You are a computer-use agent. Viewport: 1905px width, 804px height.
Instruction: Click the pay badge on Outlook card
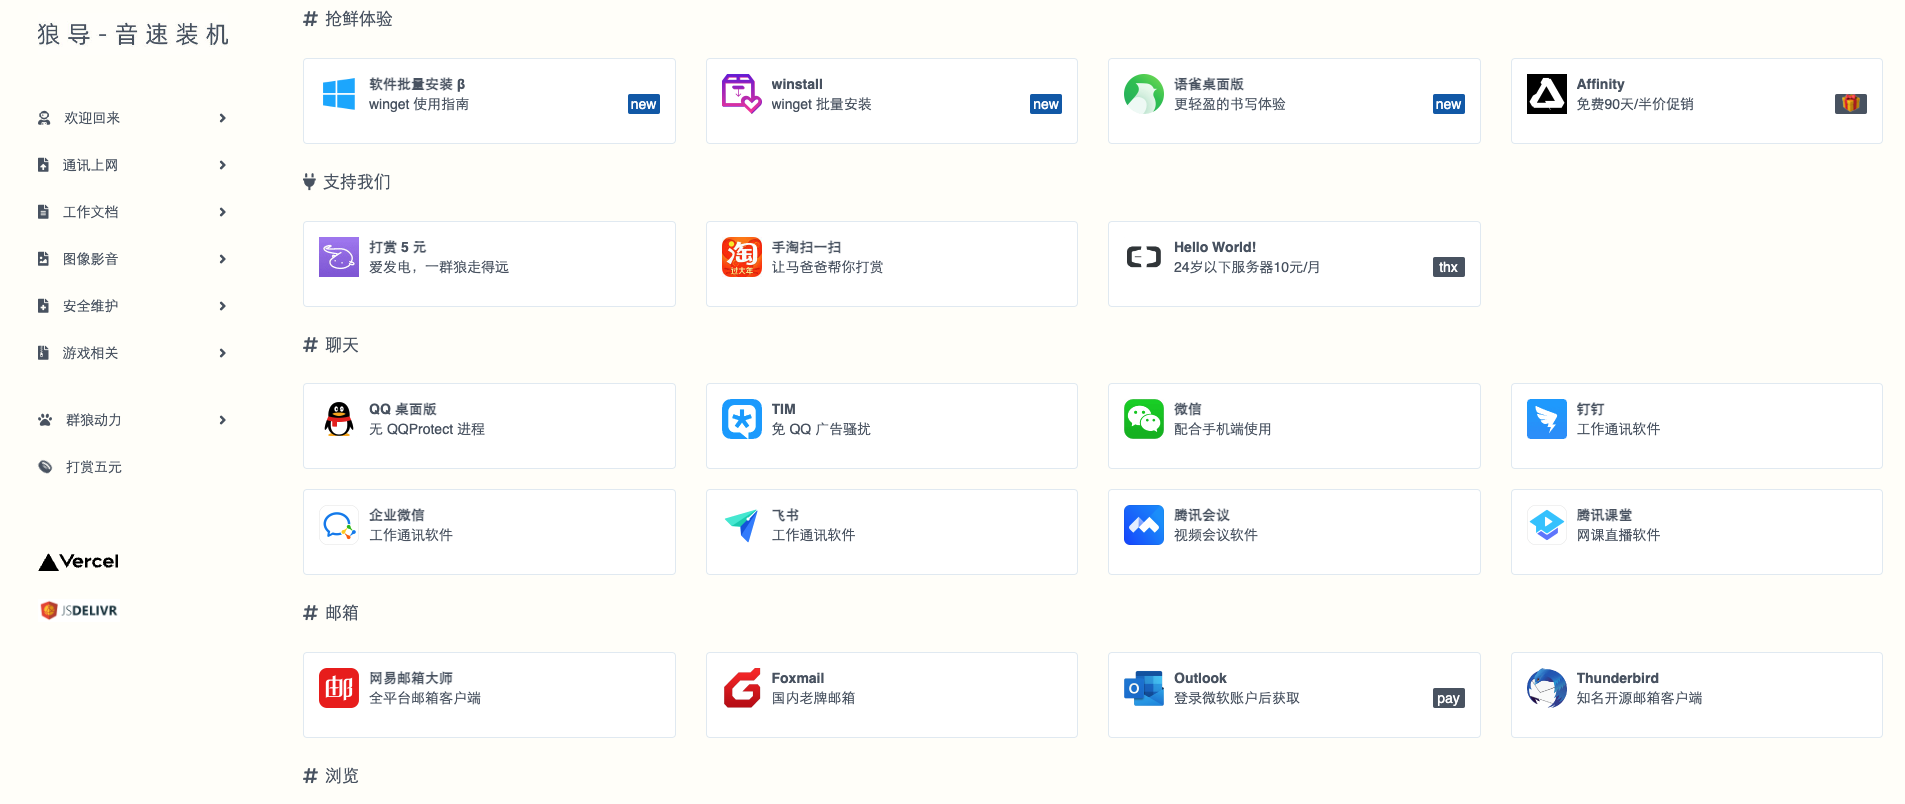pos(1448,698)
